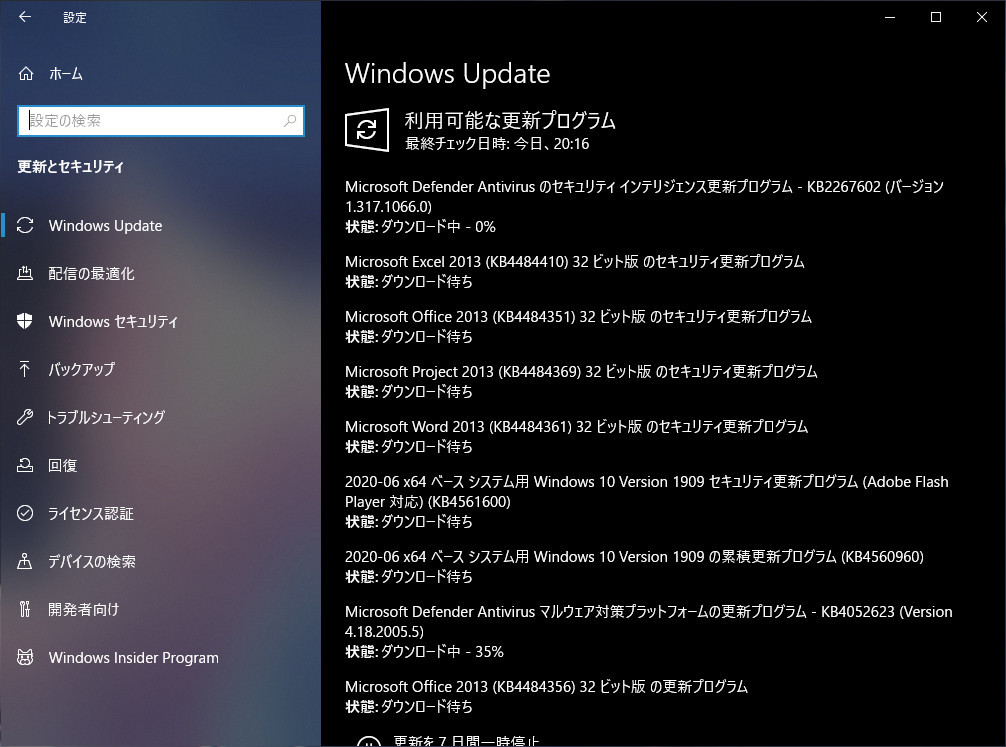Click the 回復 recovery icon

[x=25, y=465]
